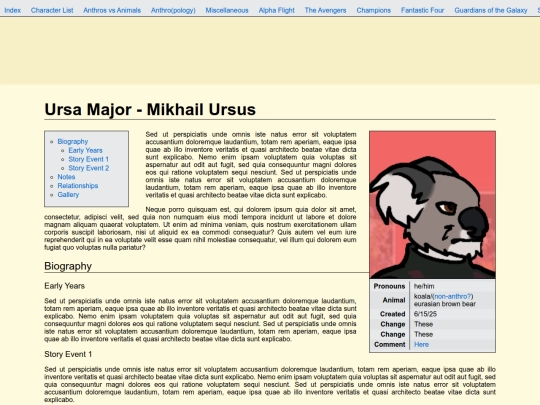Click the he/him pronouns value
Image resolution: width=540 pixels, height=405 pixels.
tap(424, 286)
